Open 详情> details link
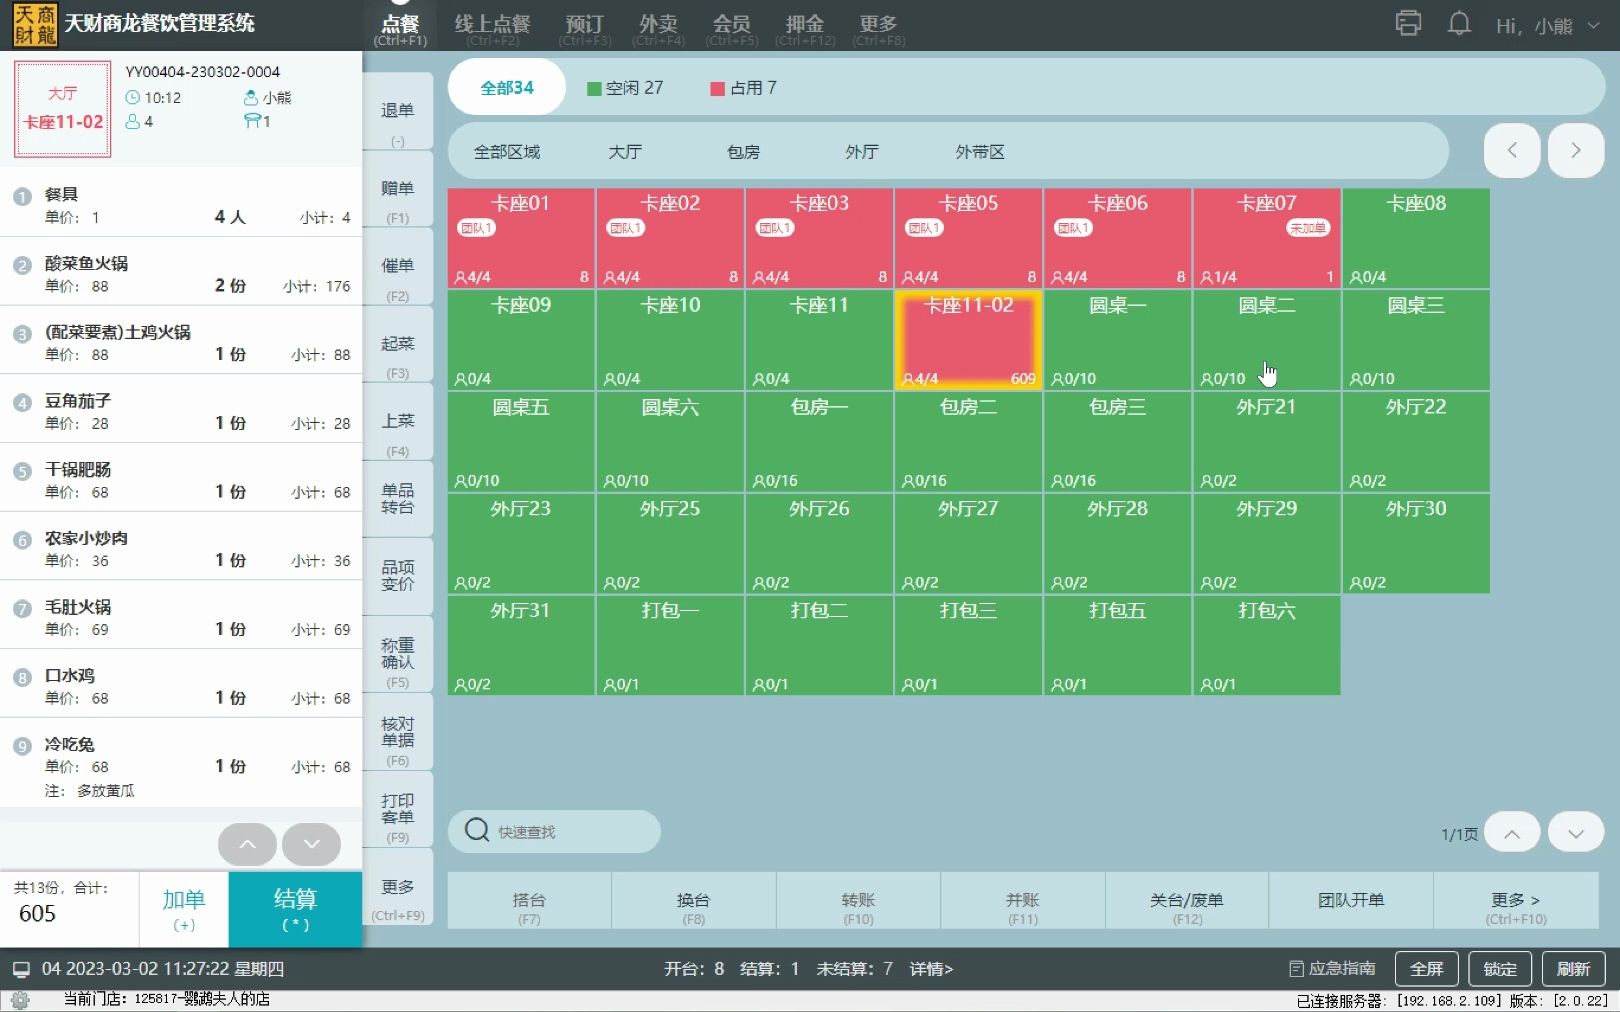The height and width of the screenshot is (1012, 1620). click(x=931, y=968)
